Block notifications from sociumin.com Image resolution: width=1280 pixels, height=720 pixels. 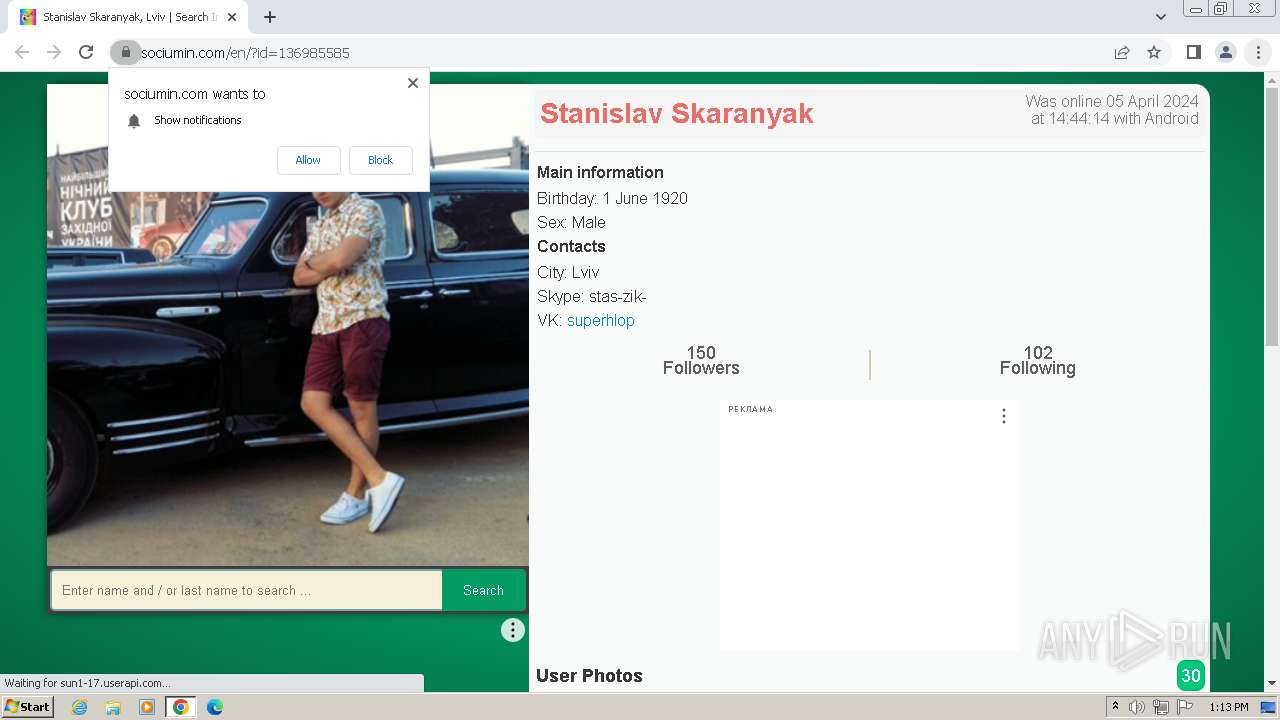[380, 160]
